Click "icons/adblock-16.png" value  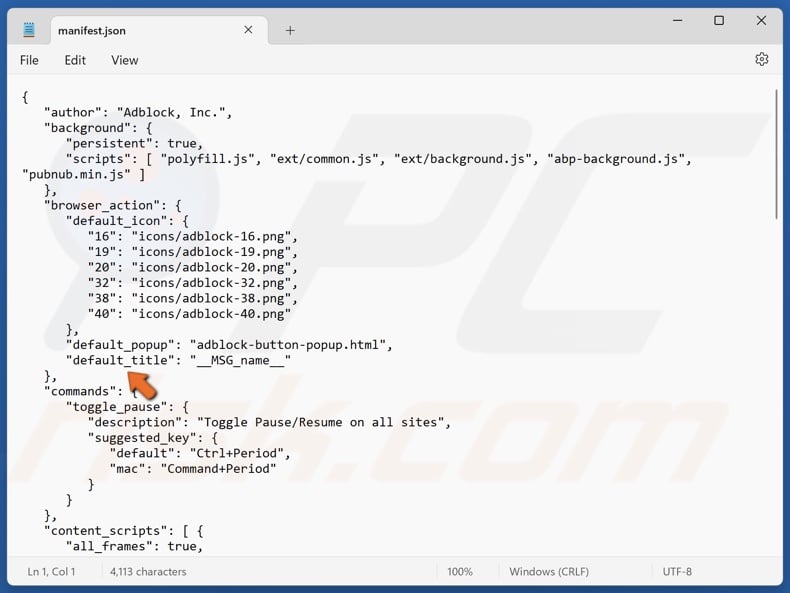click(211, 236)
